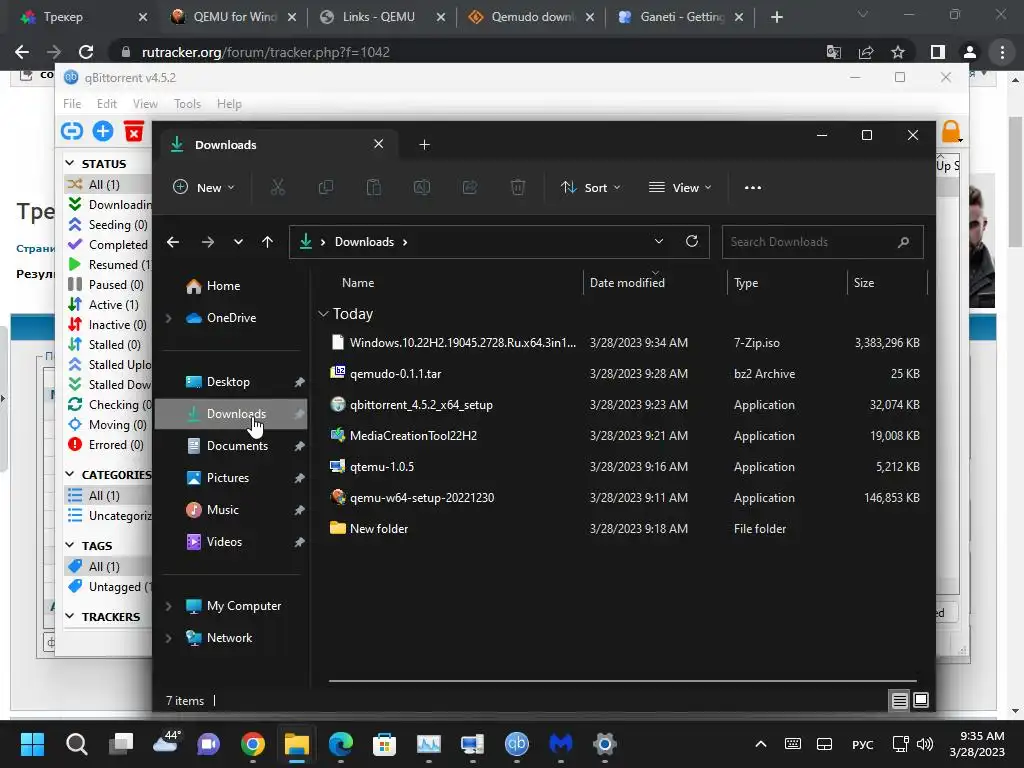This screenshot has width=1024, height=768.
Task: Reload the Chrome page
Action: tap(86, 52)
